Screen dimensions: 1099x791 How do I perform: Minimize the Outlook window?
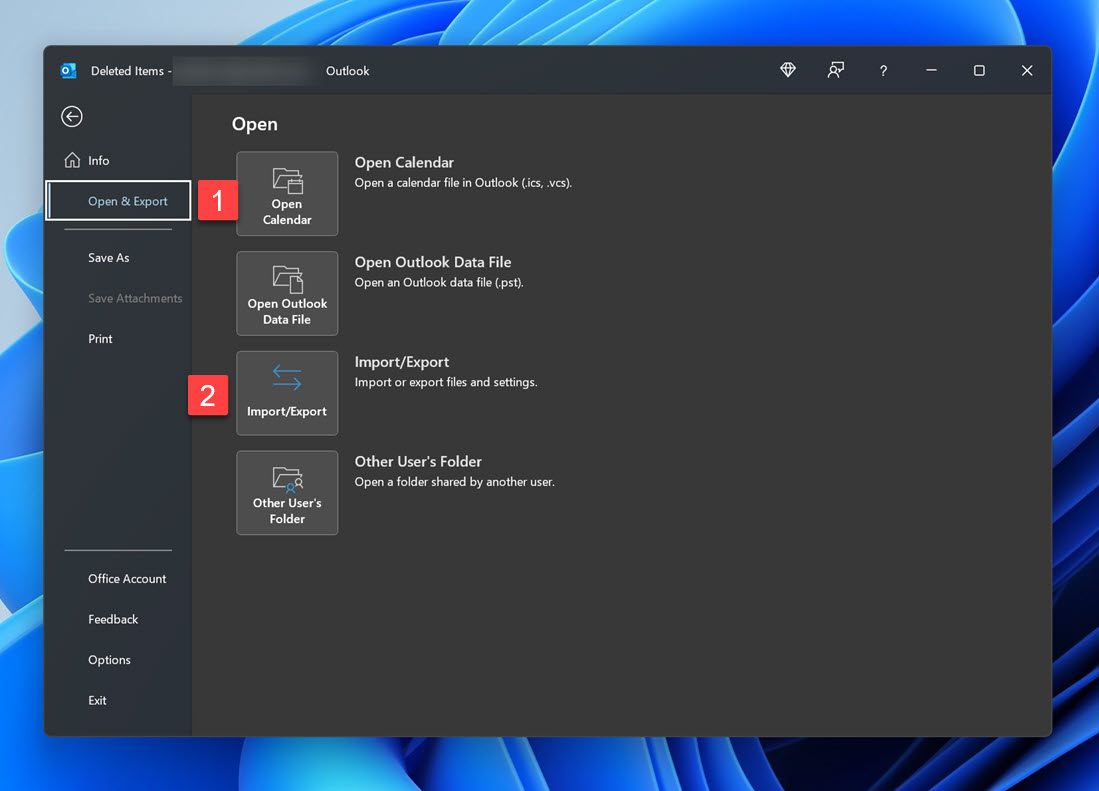[x=931, y=71]
